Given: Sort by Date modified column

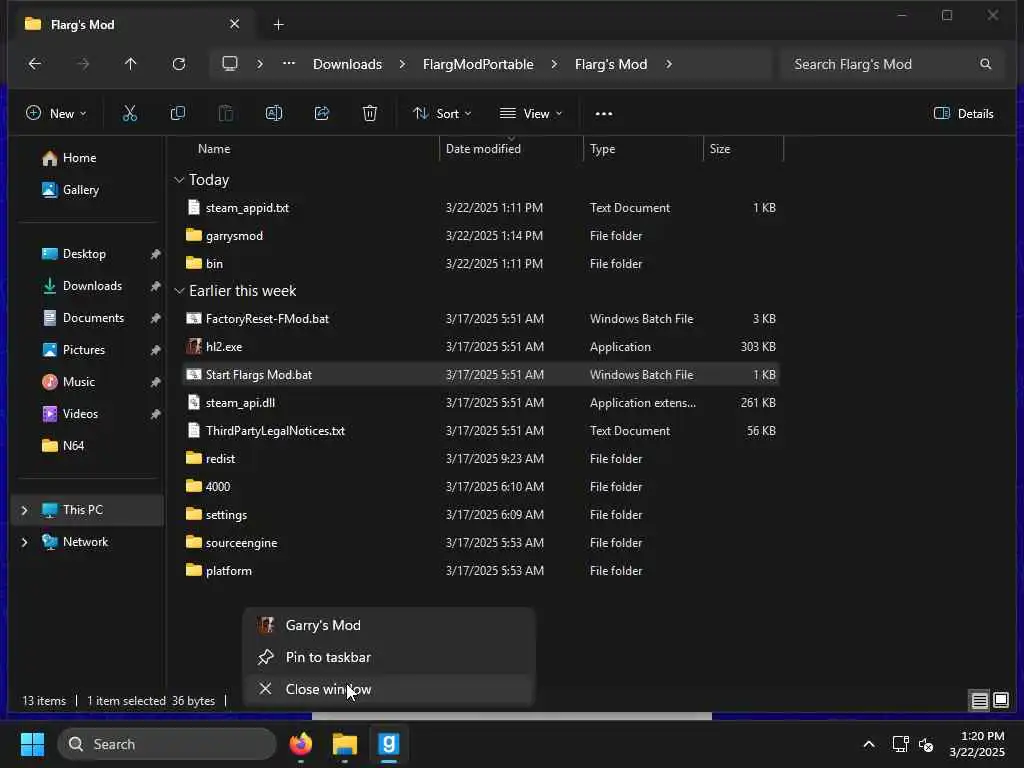Looking at the screenshot, I should tap(483, 149).
